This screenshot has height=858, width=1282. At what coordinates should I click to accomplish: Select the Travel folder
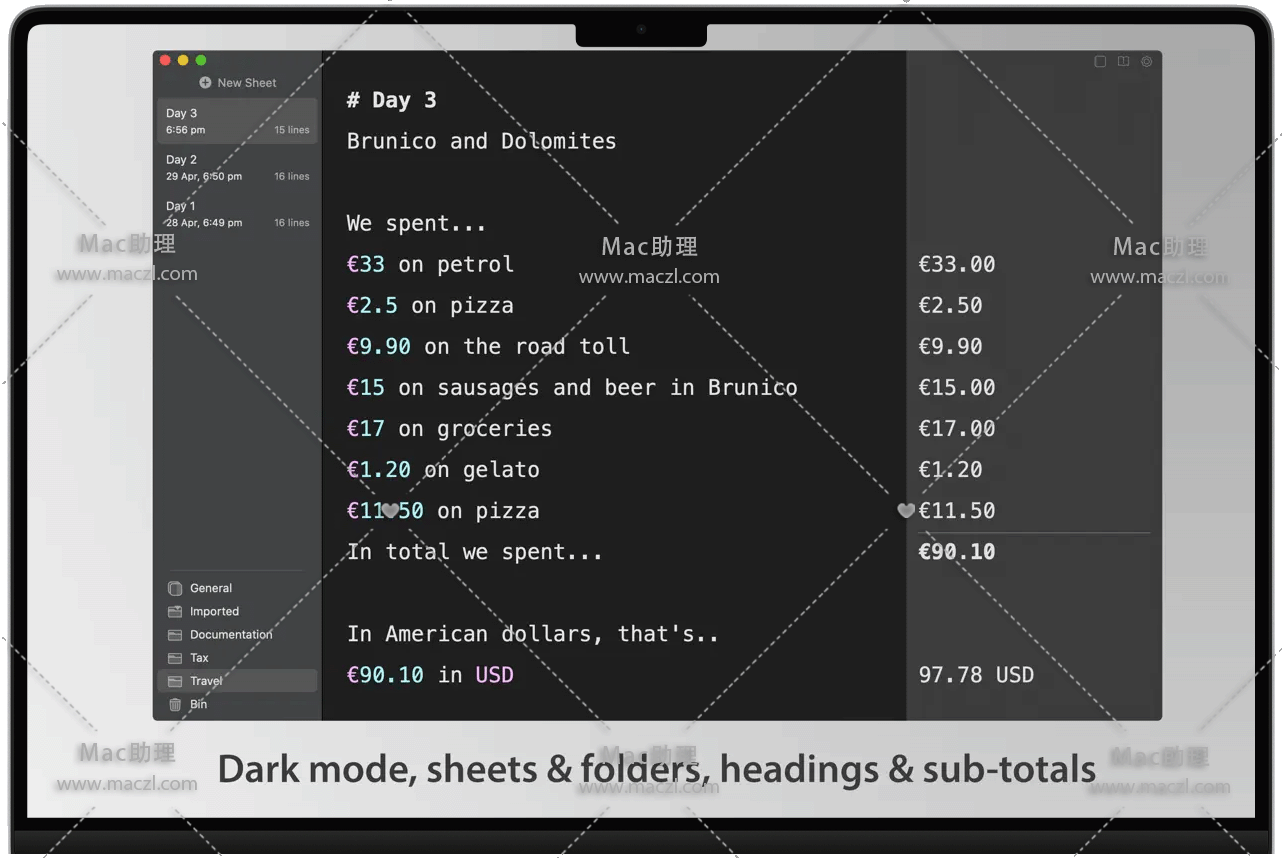point(237,681)
